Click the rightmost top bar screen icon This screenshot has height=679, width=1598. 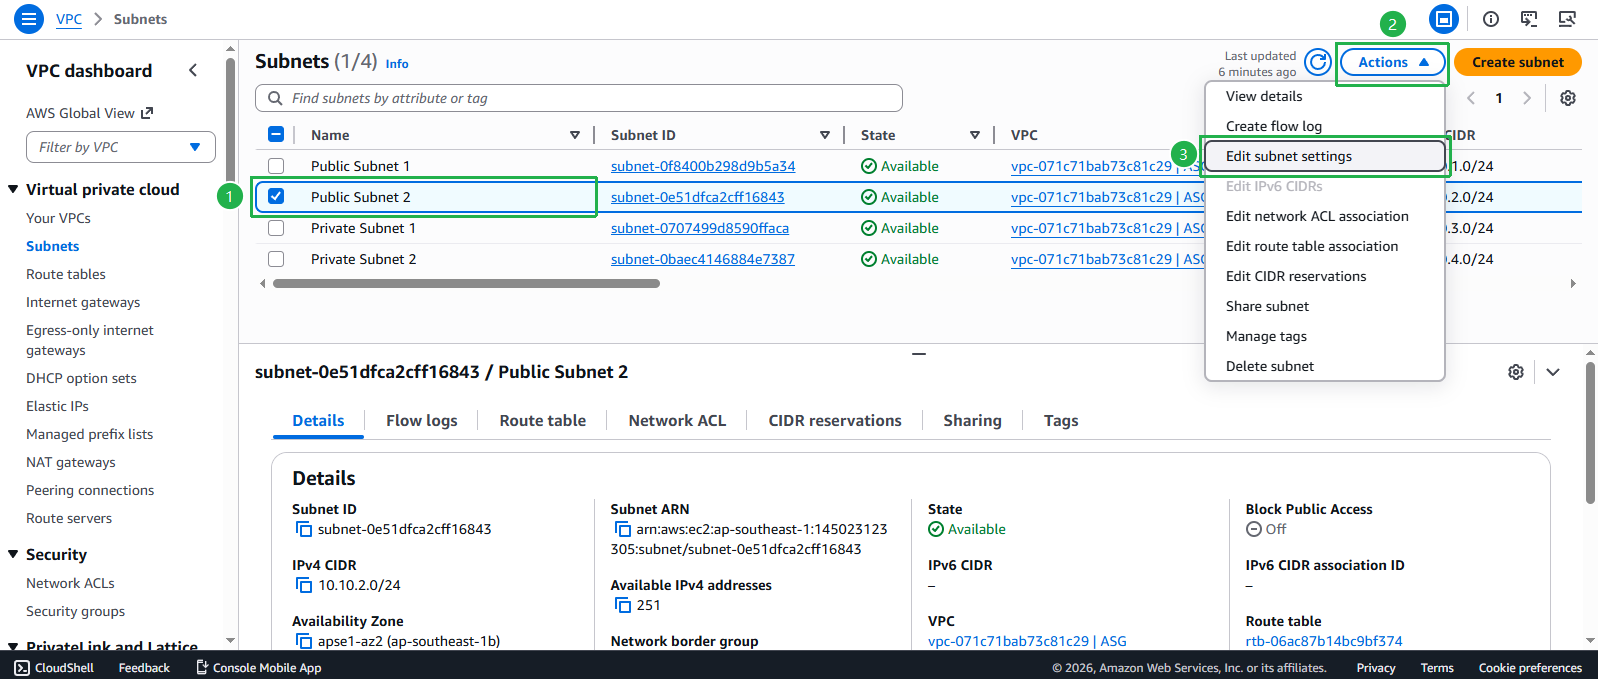coord(1567,19)
